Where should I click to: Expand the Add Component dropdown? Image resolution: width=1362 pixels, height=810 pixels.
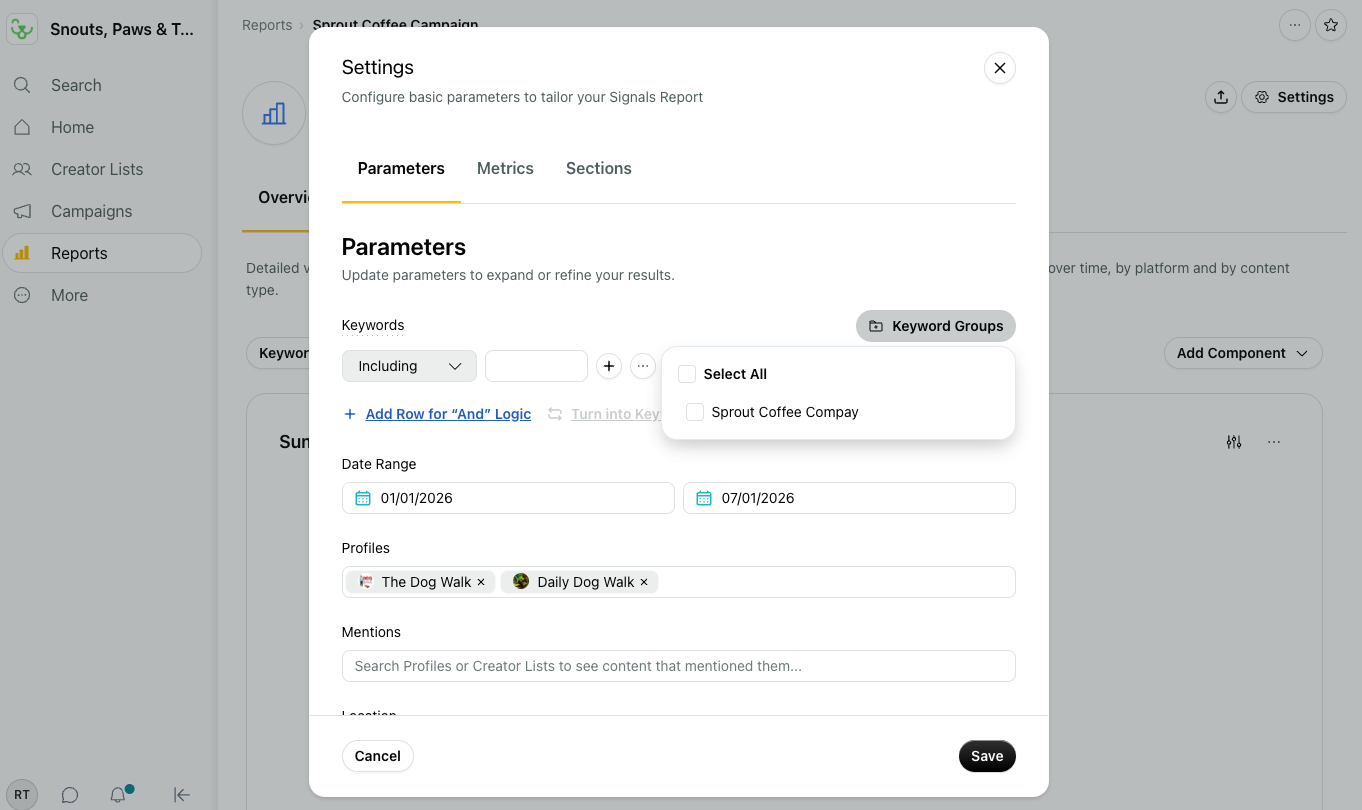(1243, 353)
